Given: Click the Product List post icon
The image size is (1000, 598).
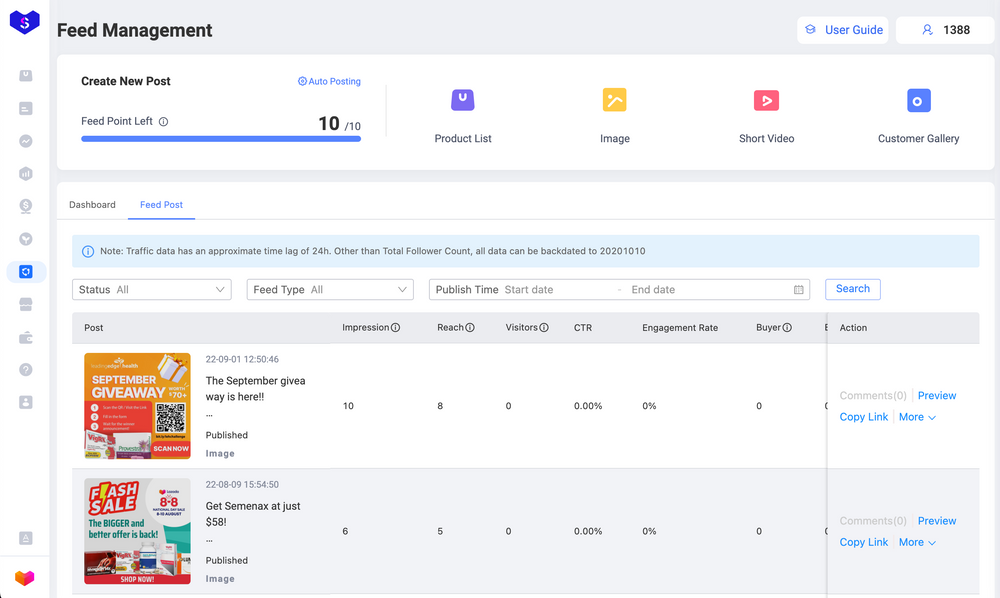Looking at the screenshot, I should tap(462, 100).
